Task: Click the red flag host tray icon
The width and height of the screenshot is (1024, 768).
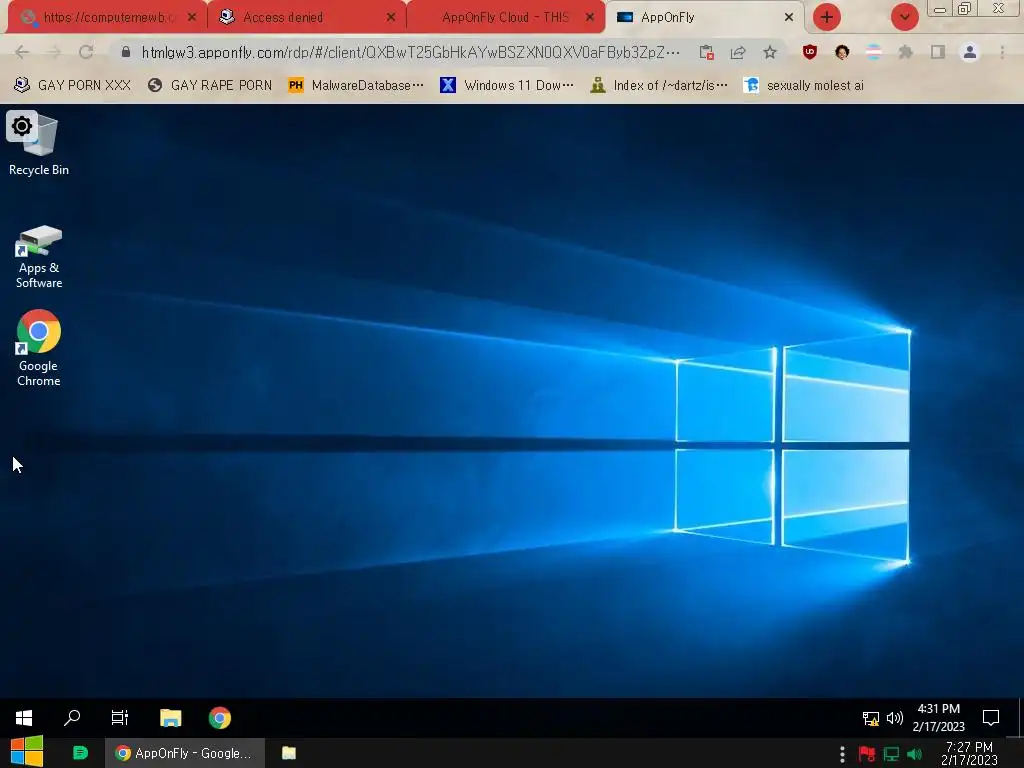Action: 867,754
